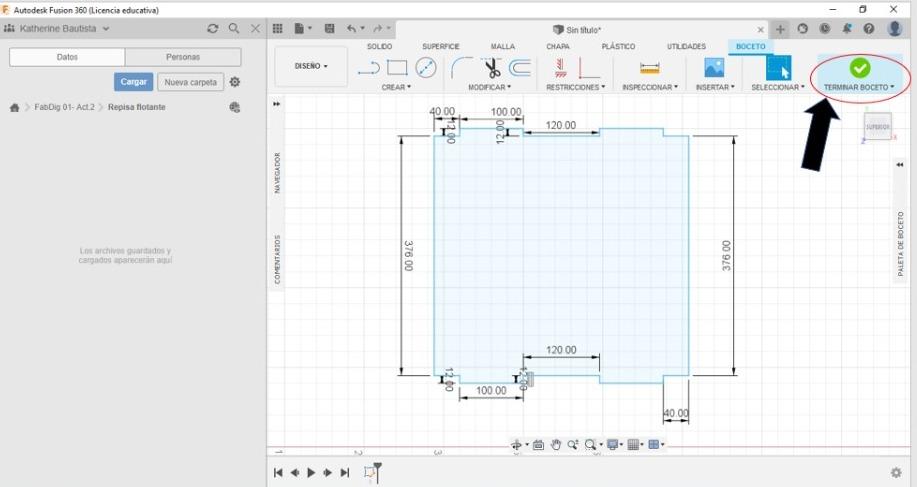Open the extensions icon beside the new tab plus
This screenshot has width=917, height=487.
pos(802,28)
